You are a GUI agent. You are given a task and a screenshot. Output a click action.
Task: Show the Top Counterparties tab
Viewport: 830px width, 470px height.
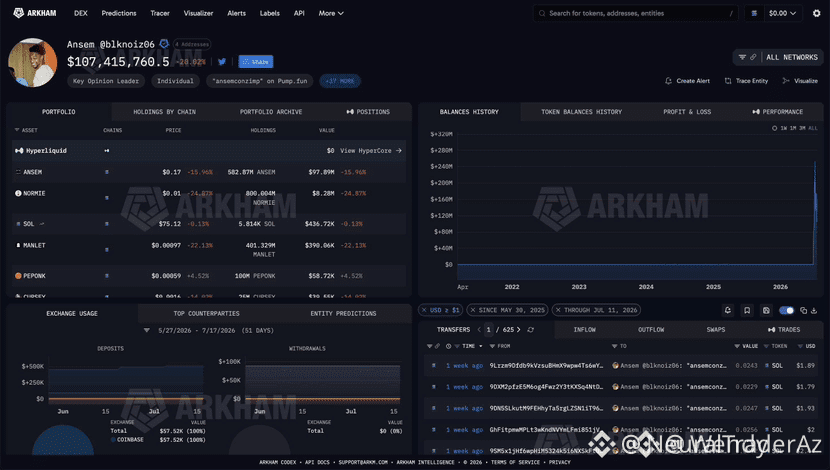coord(206,313)
